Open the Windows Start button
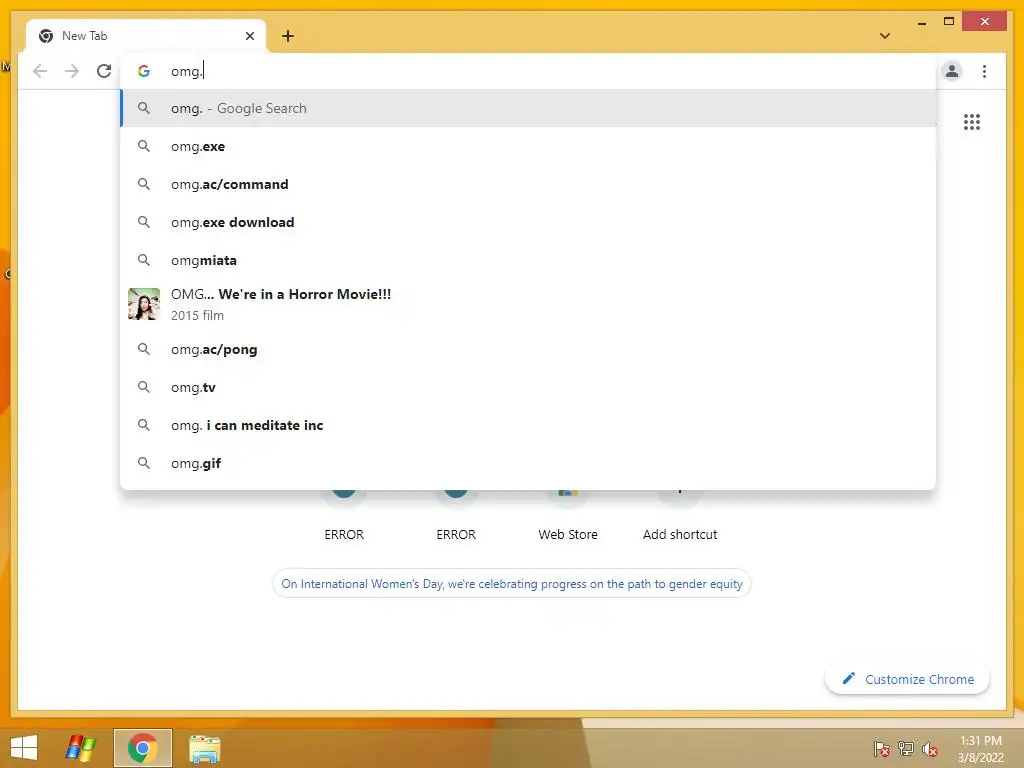 tap(24, 748)
